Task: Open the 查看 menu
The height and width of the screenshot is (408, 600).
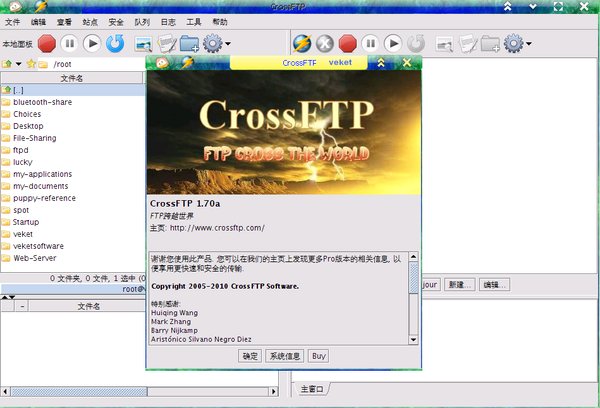Action: coord(64,22)
